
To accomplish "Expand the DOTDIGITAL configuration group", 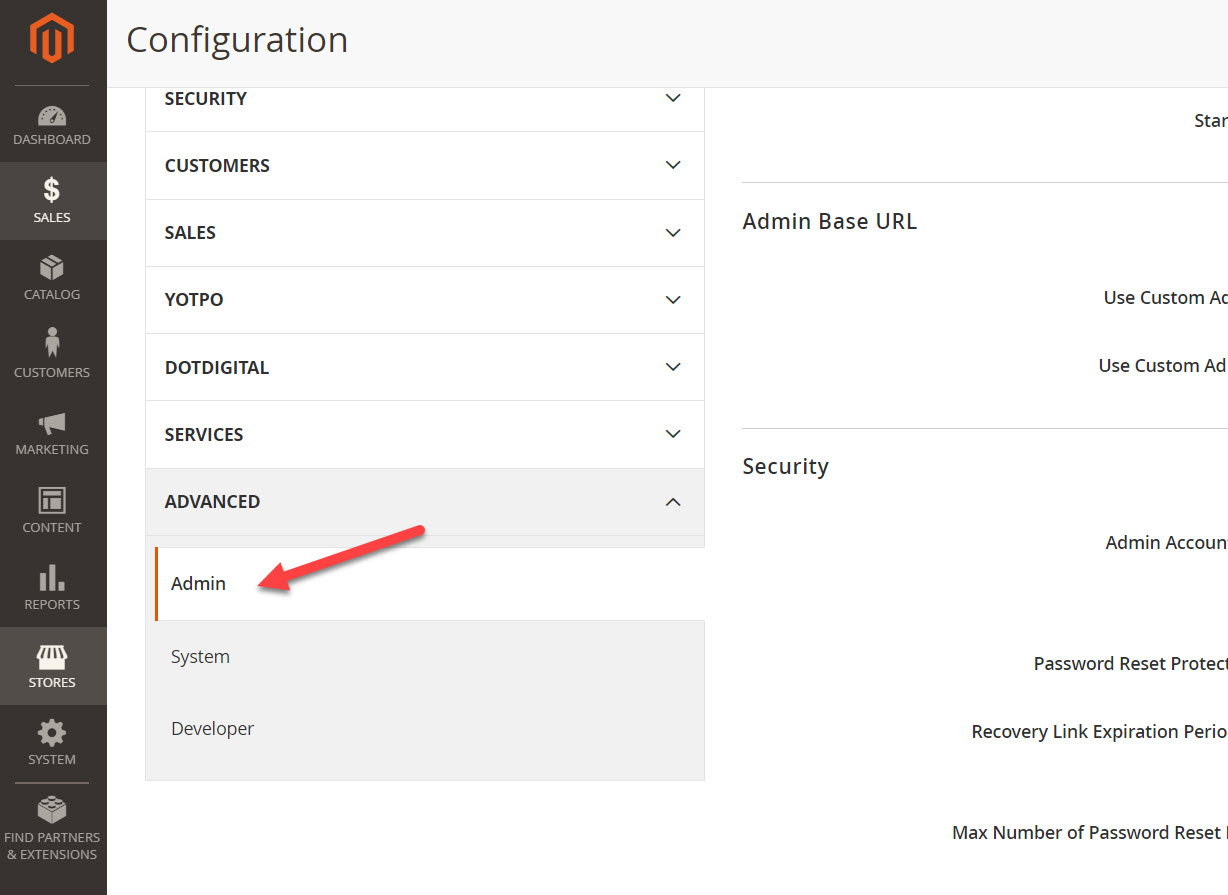I will 424,367.
